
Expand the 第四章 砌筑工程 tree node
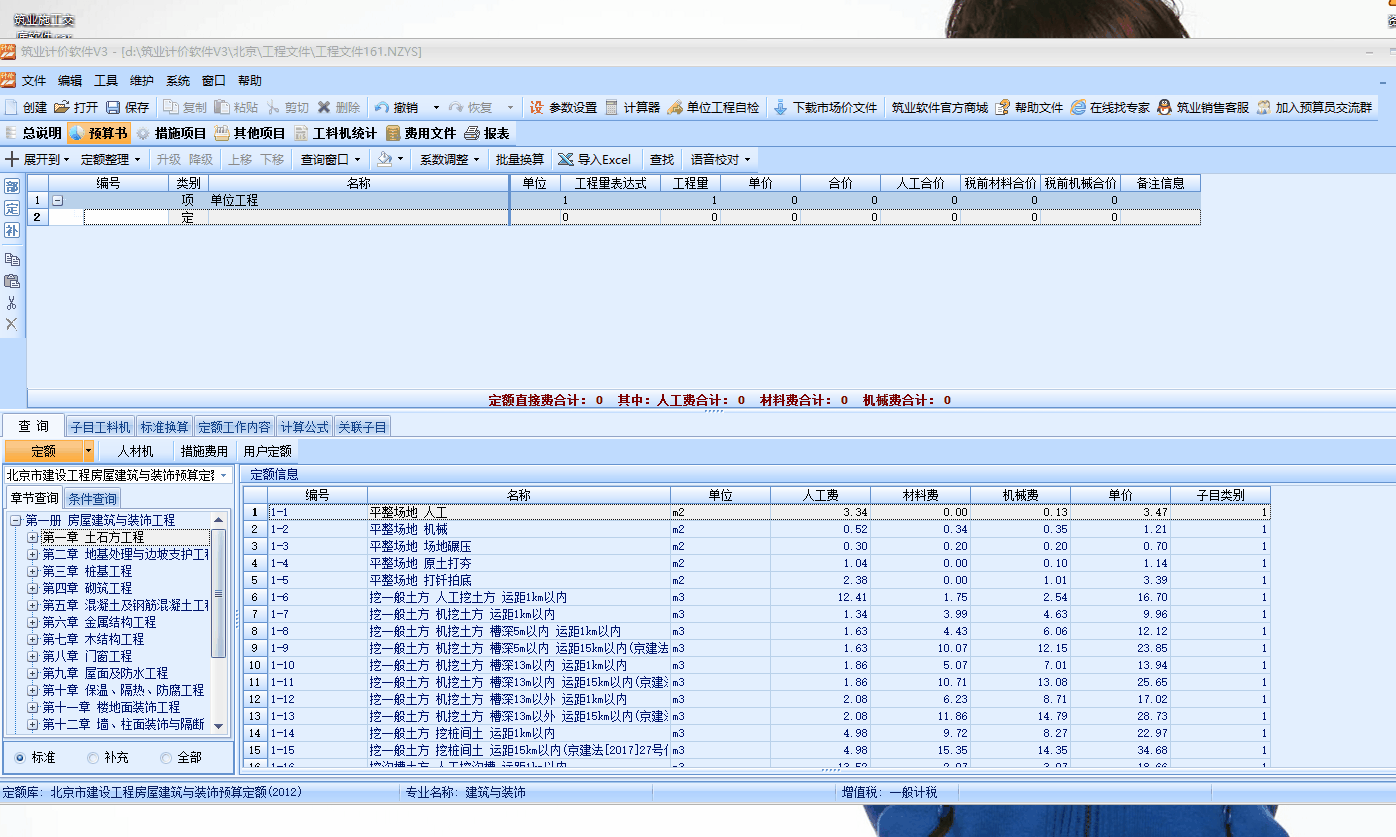[x=33, y=588]
